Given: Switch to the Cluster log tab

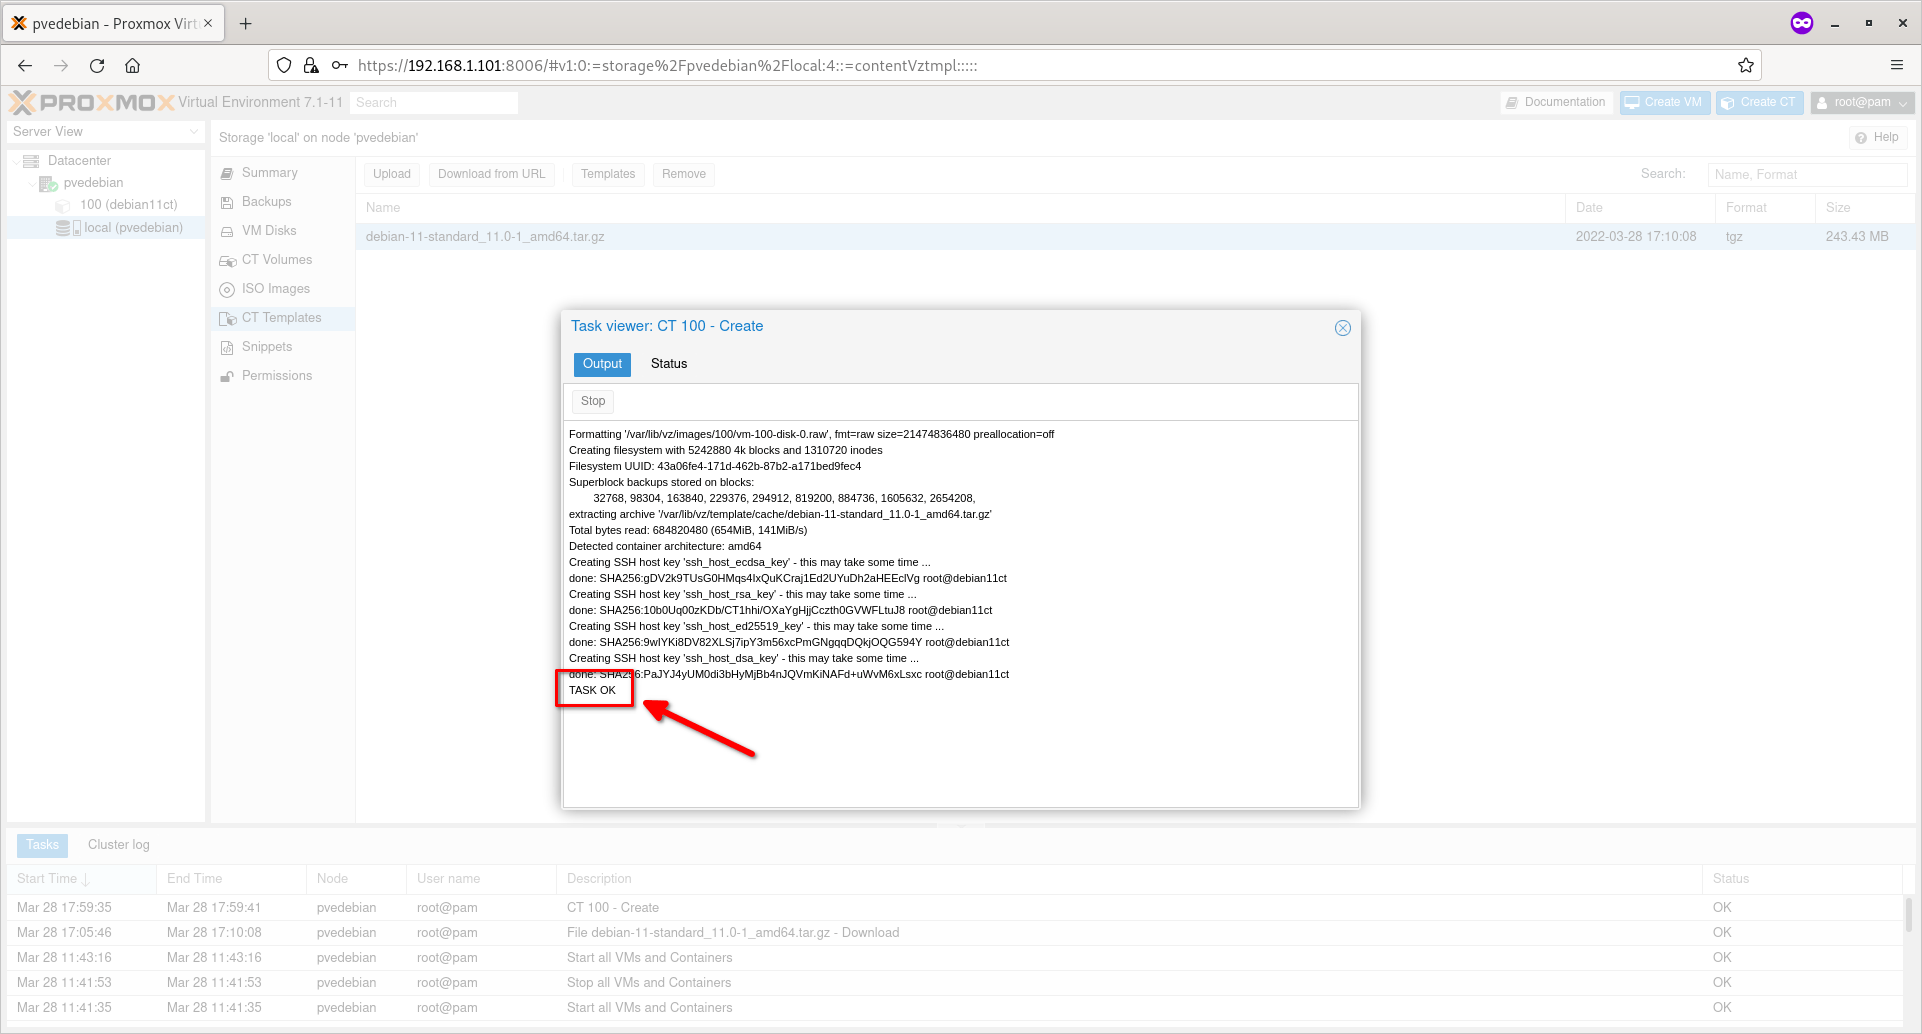Looking at the screenshot, I should click(118, 845).
